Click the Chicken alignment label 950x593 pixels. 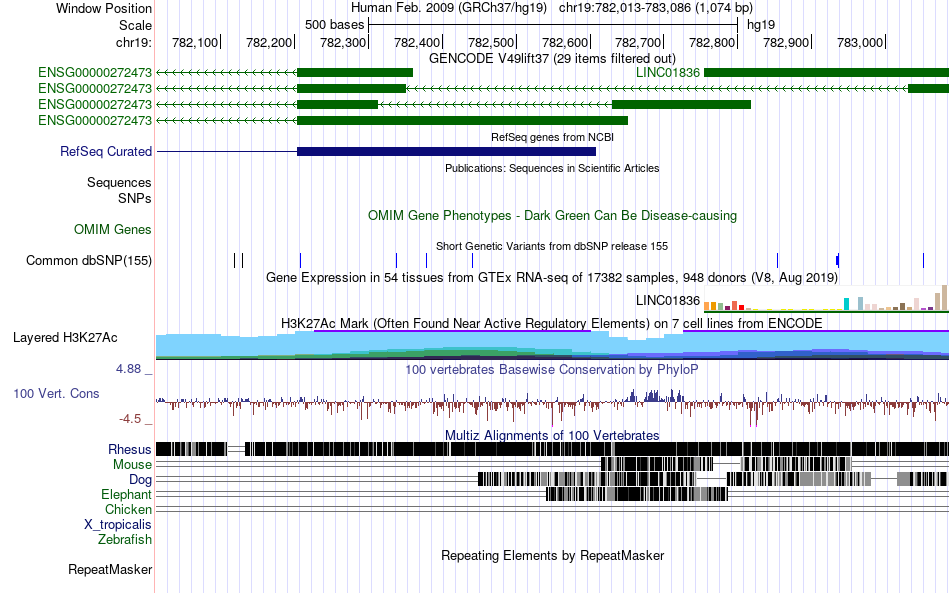tap(128, 509)
